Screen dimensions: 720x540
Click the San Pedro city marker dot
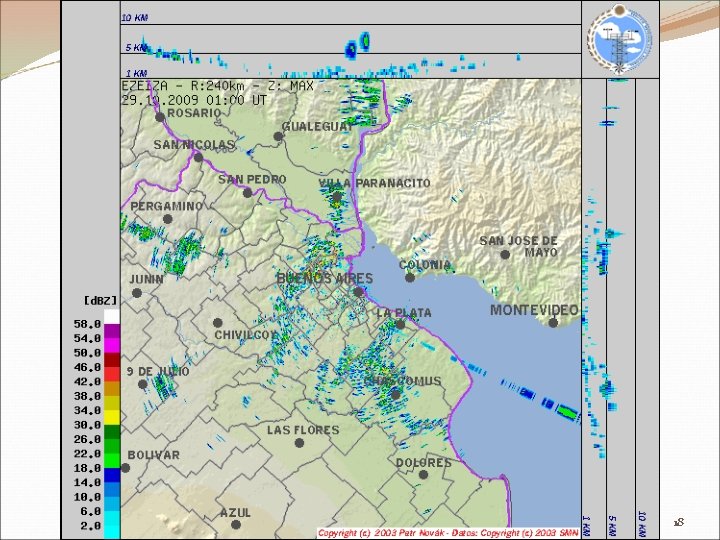pos(248,193)
